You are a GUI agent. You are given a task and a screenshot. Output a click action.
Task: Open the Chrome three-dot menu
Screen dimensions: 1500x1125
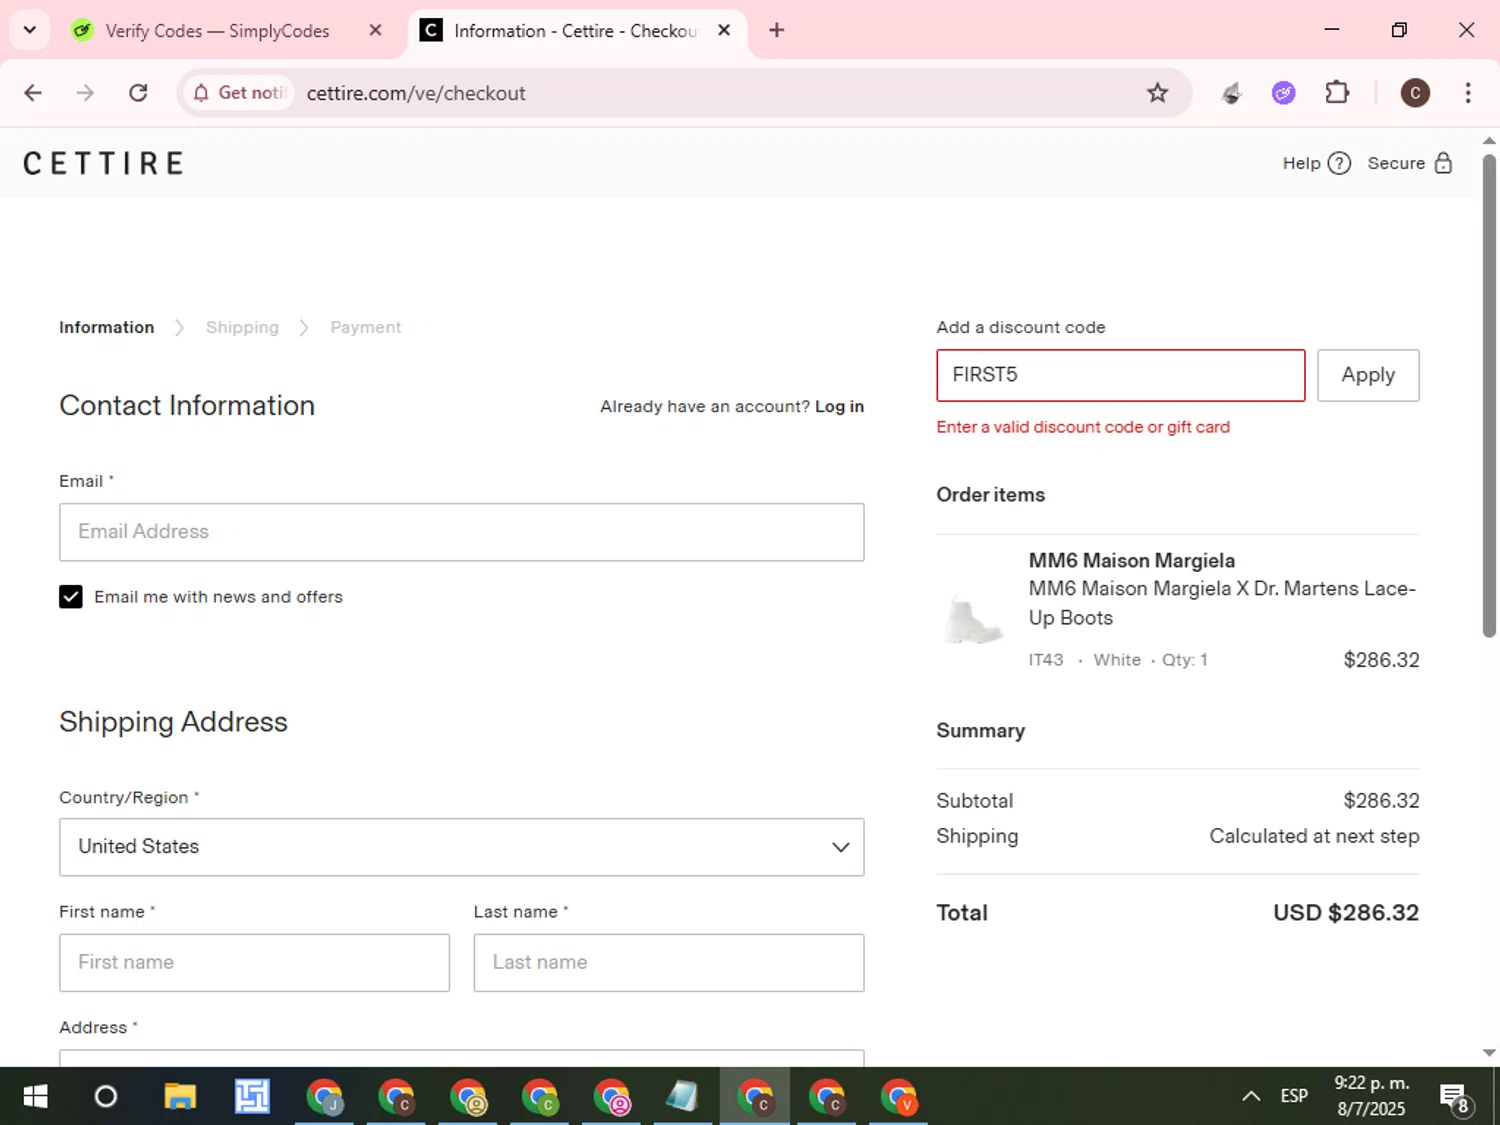pos(1468,93)
